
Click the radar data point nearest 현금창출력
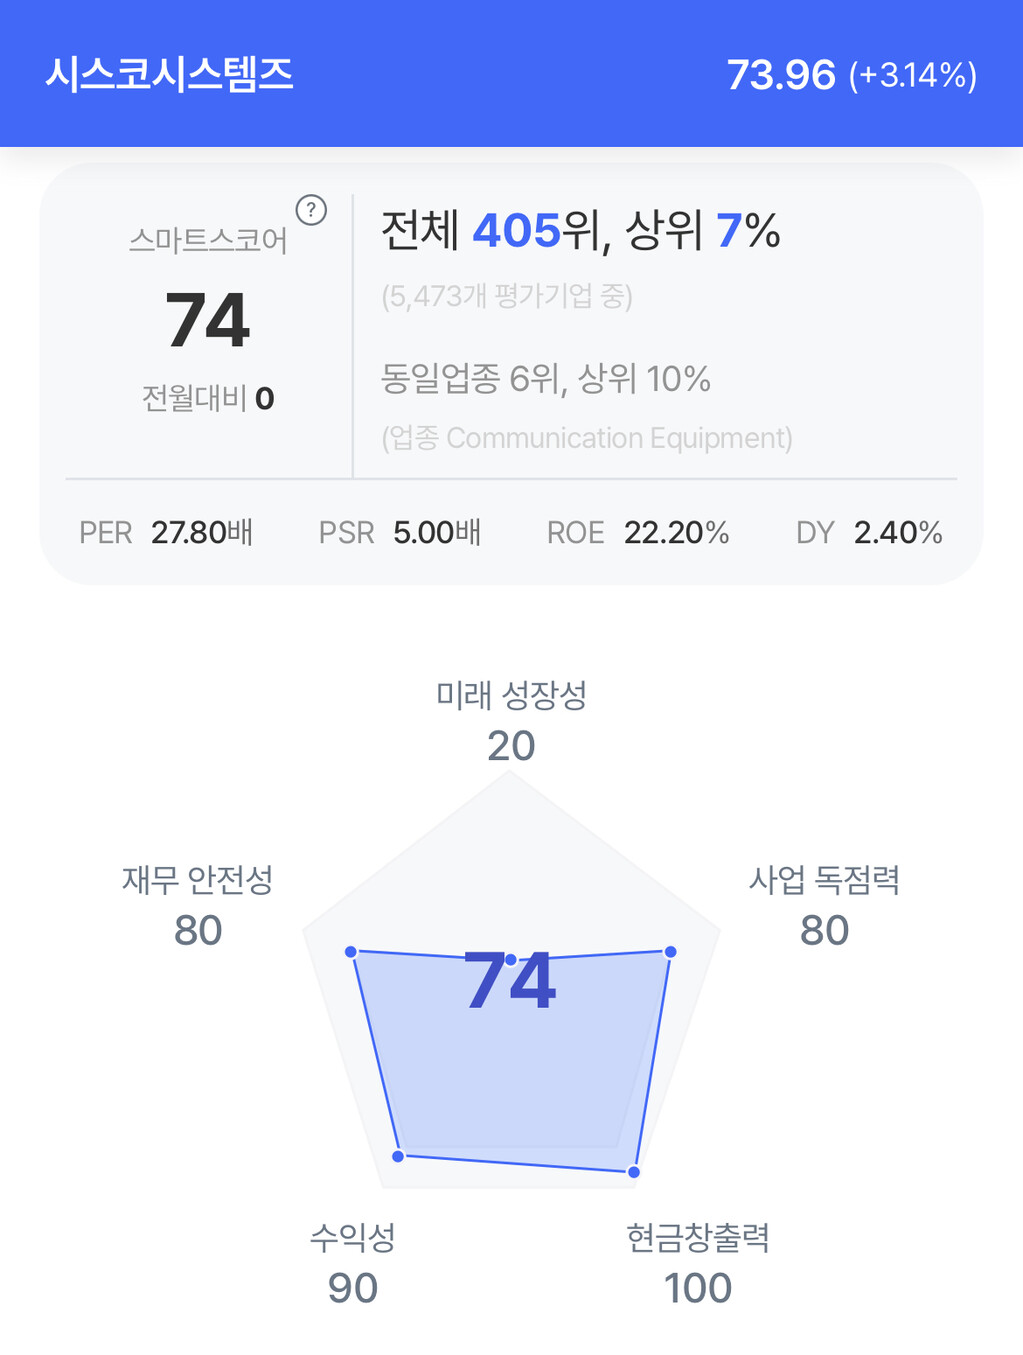[633, 1171]
